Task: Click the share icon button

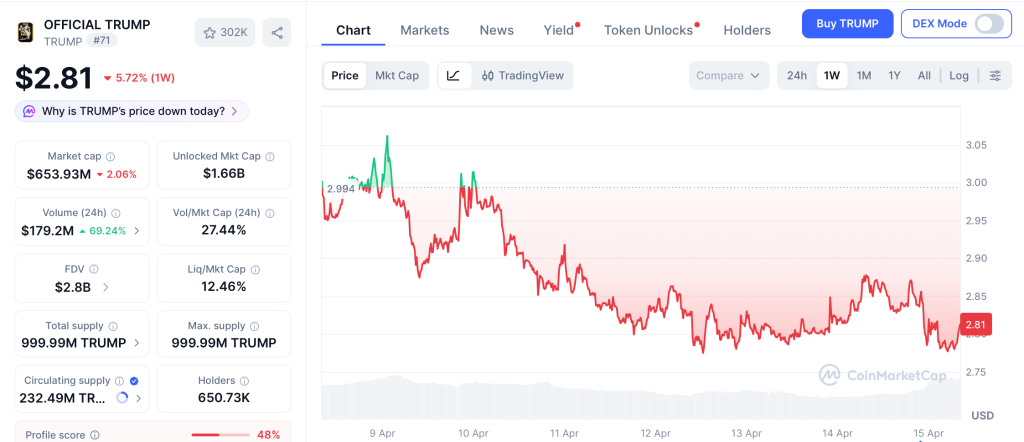Action: click(277, 32)
